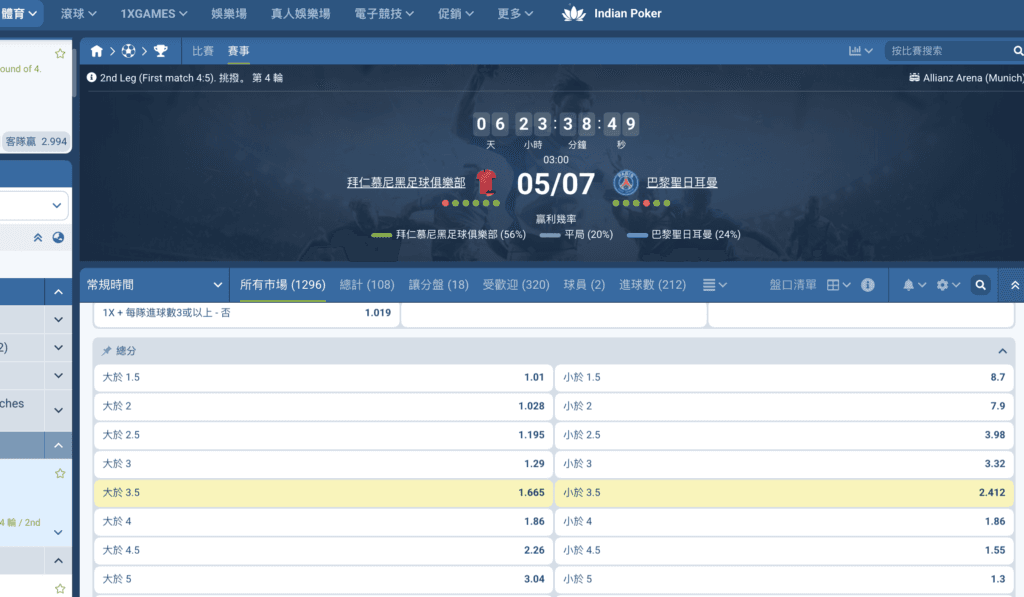
Task: Open the 巴黎聖日耳曼 team link
Action: tap(682, 183)
